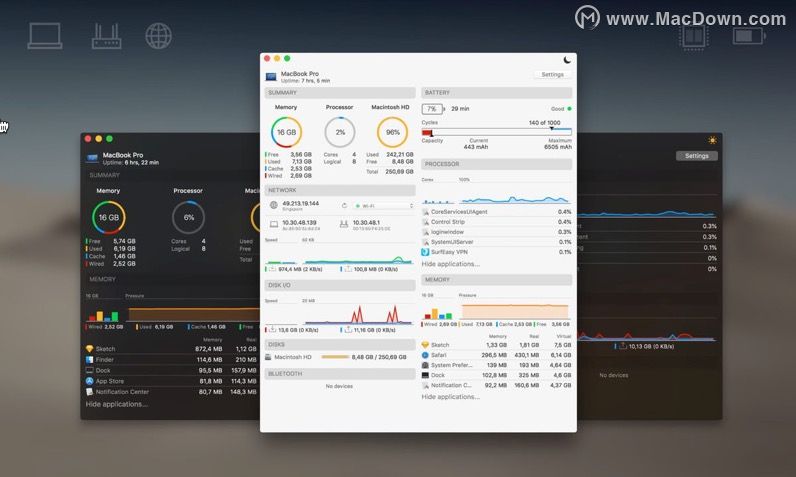The width and height of the screenshot is (796, 477).
Task: Click the CPU usage graph under Processor
Action: click(x=515, y=198)
